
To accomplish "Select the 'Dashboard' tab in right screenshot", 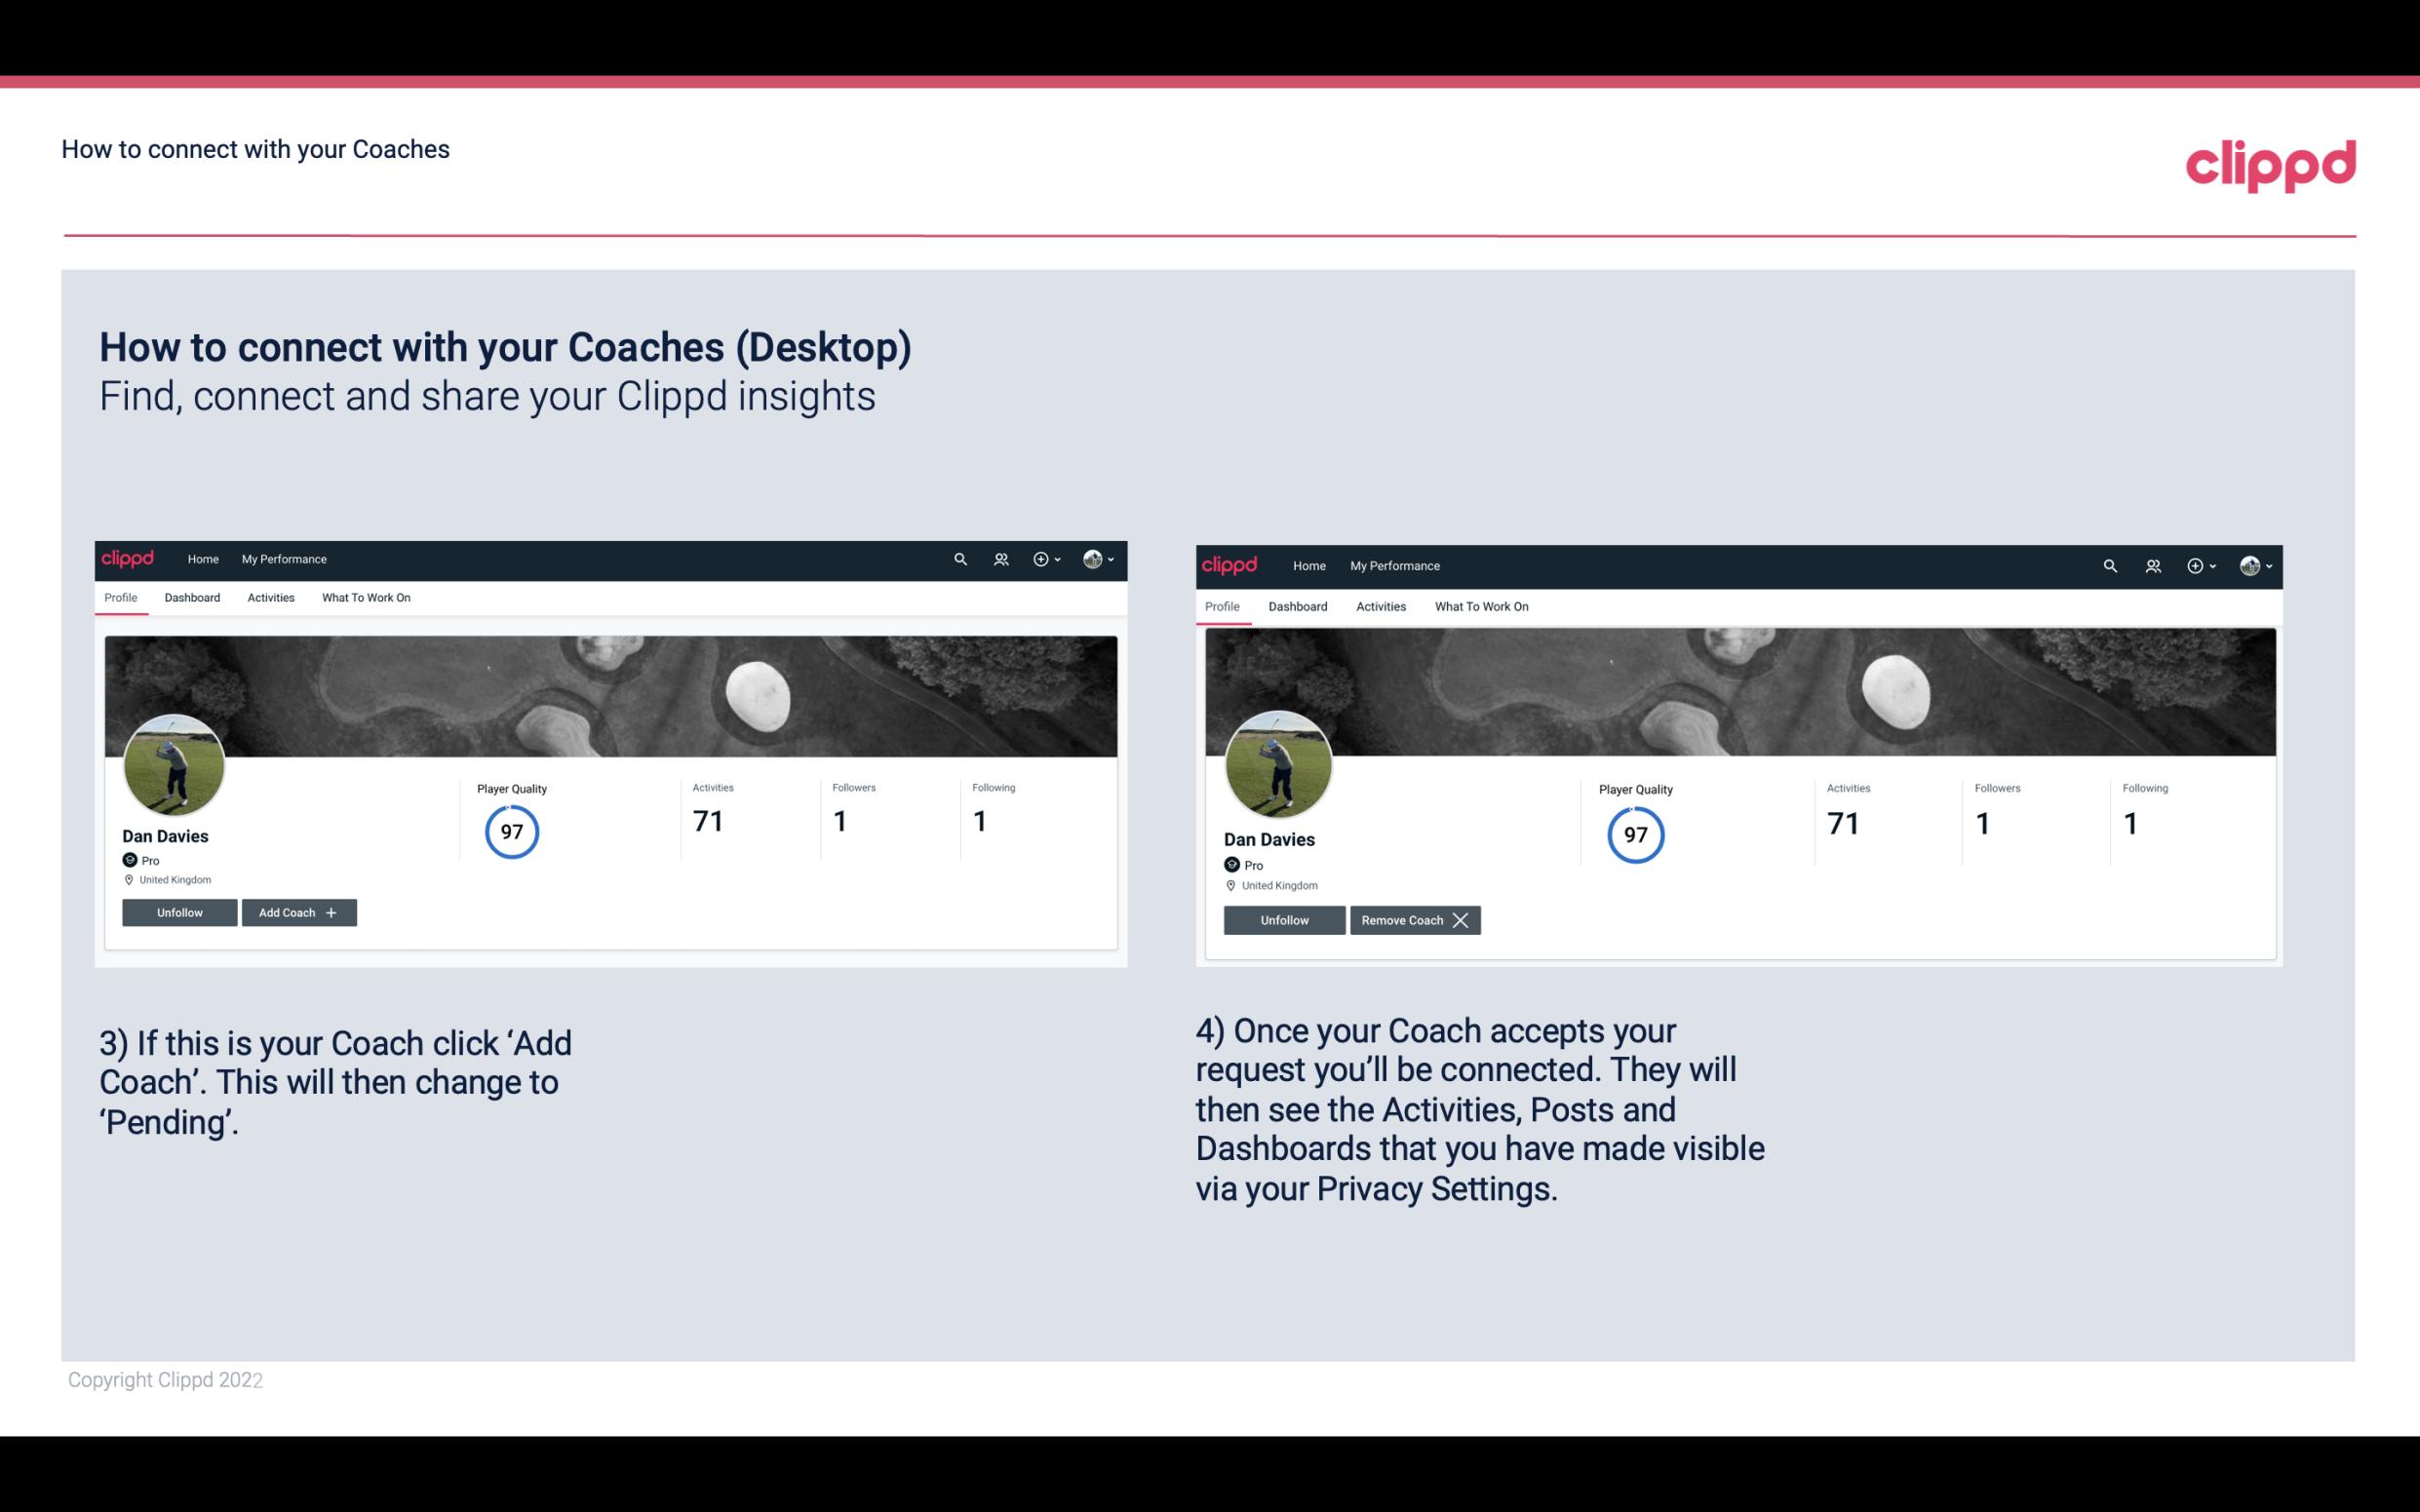I will [1298, 604].
